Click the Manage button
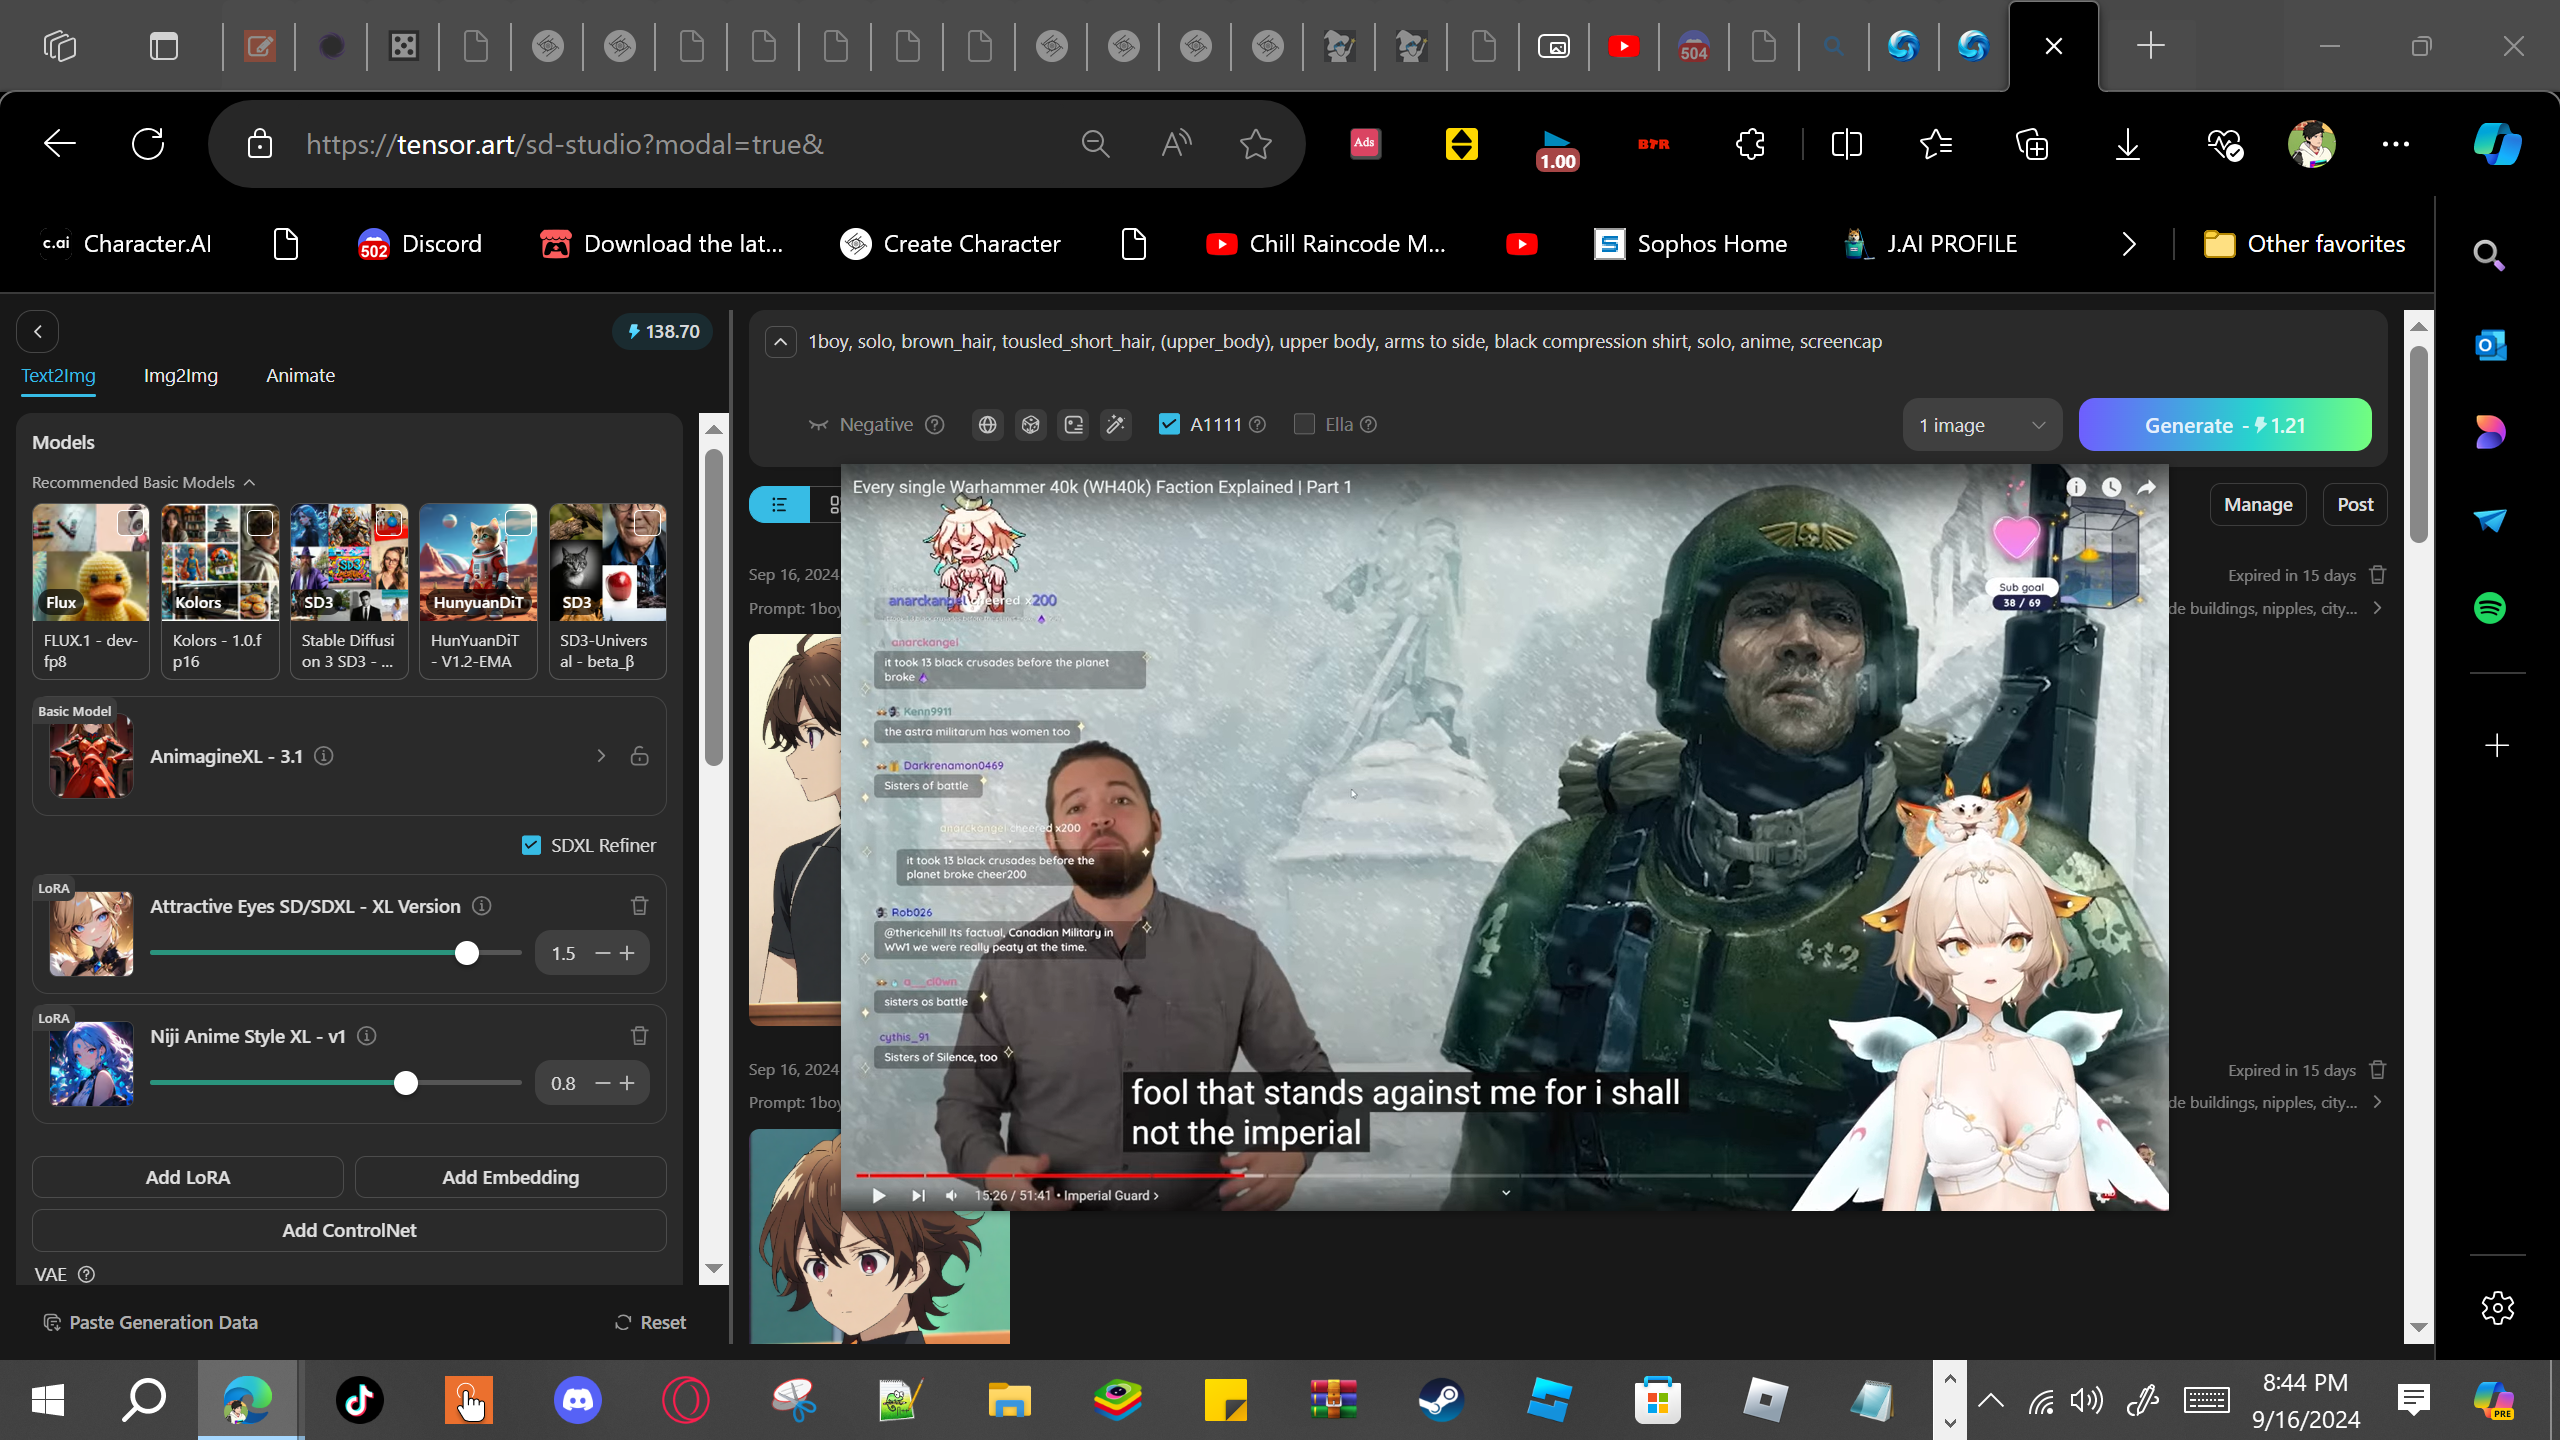Viewport: 2560px width, 1440px height. tap(2258, 505)
